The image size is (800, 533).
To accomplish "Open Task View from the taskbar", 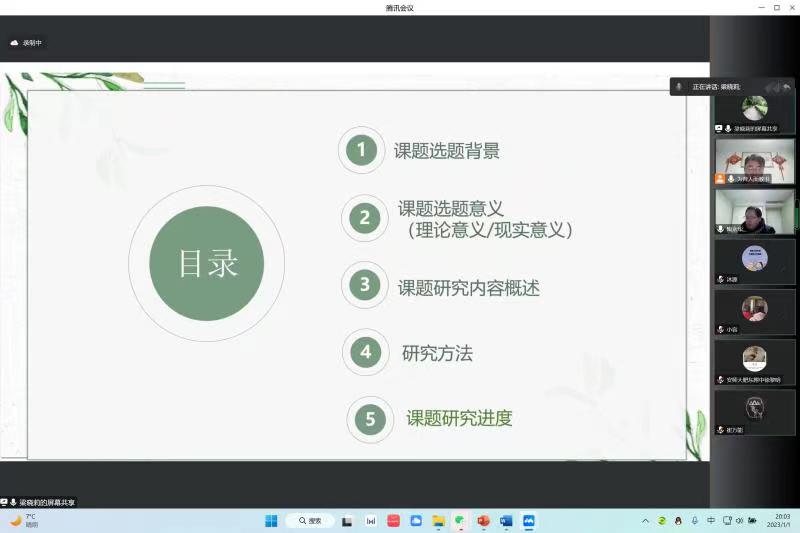I will 347,521.
